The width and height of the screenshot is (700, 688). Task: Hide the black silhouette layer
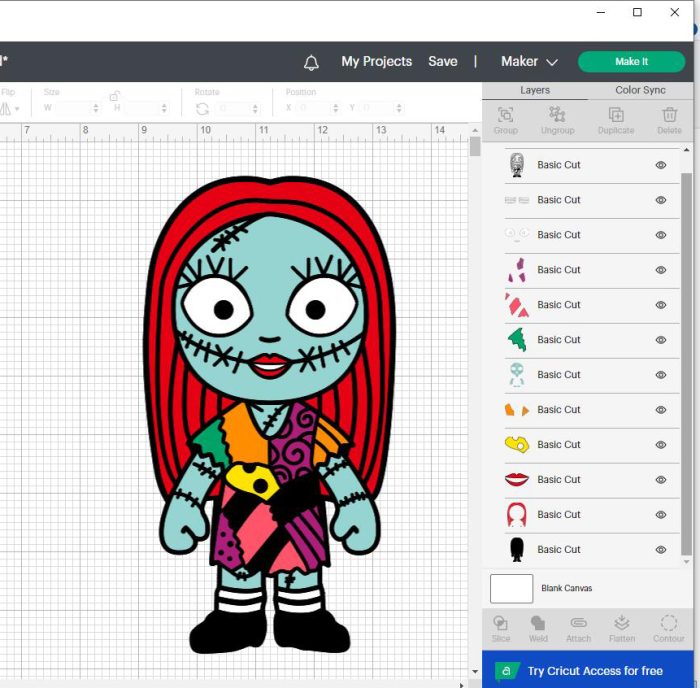661,550
